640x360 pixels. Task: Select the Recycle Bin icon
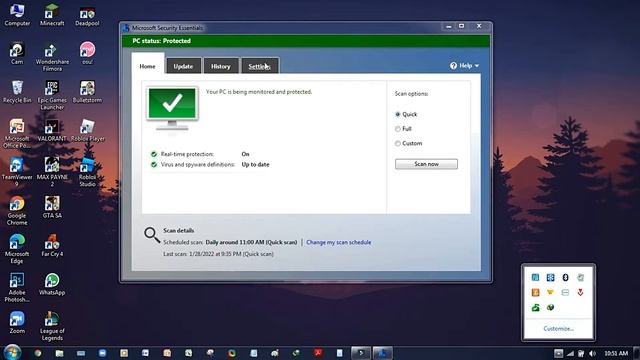[x=17, y=91]
